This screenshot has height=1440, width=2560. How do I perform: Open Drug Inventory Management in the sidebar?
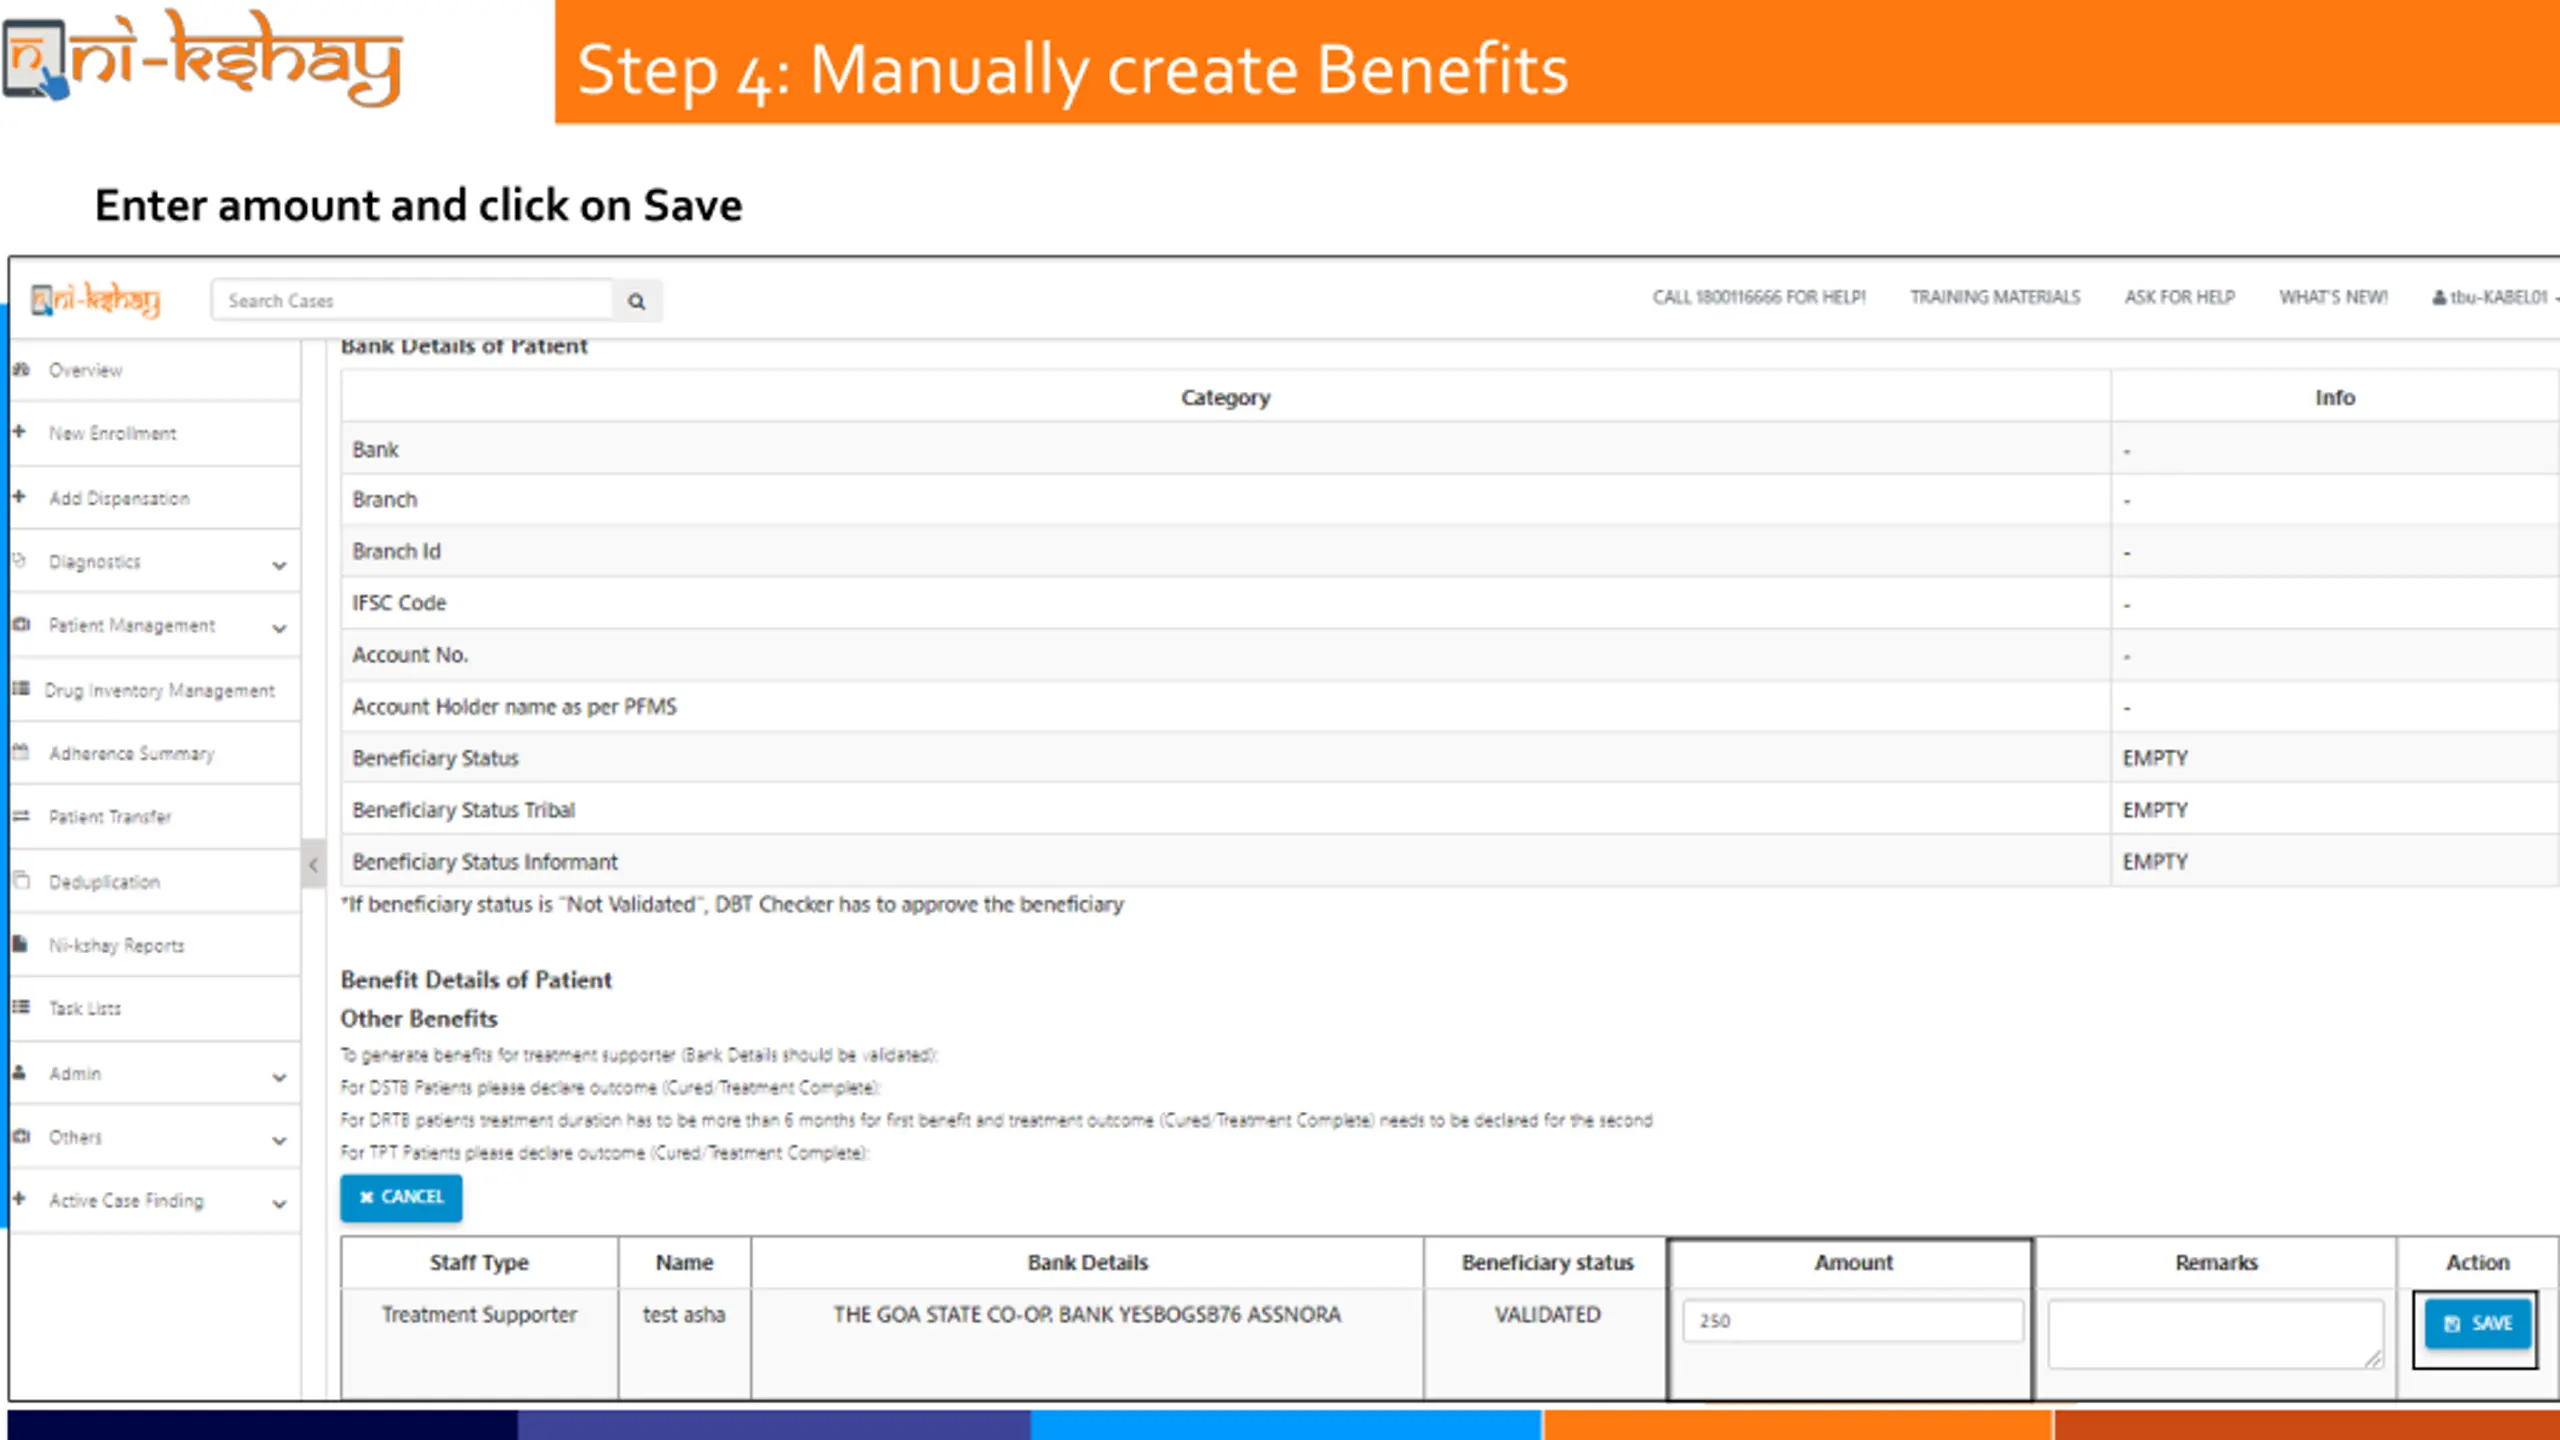(x=159, y=690)
